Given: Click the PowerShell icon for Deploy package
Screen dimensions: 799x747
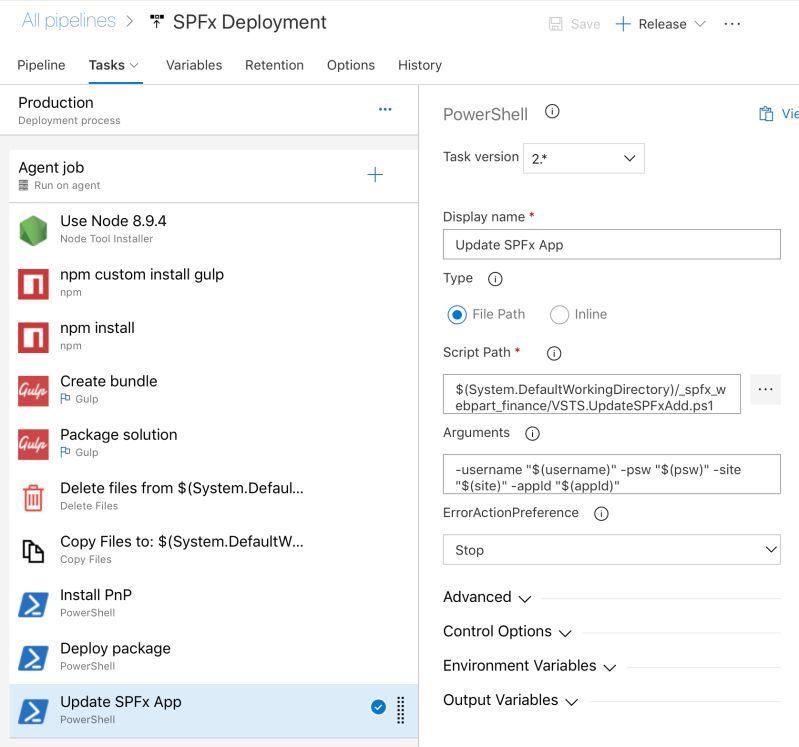Looking at the screenshot, I should pyautogui.click(x=33, y=658).
